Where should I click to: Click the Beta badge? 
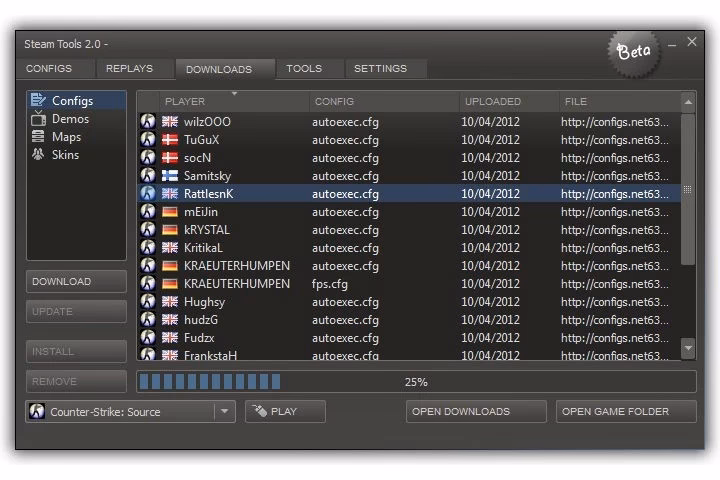634,53
